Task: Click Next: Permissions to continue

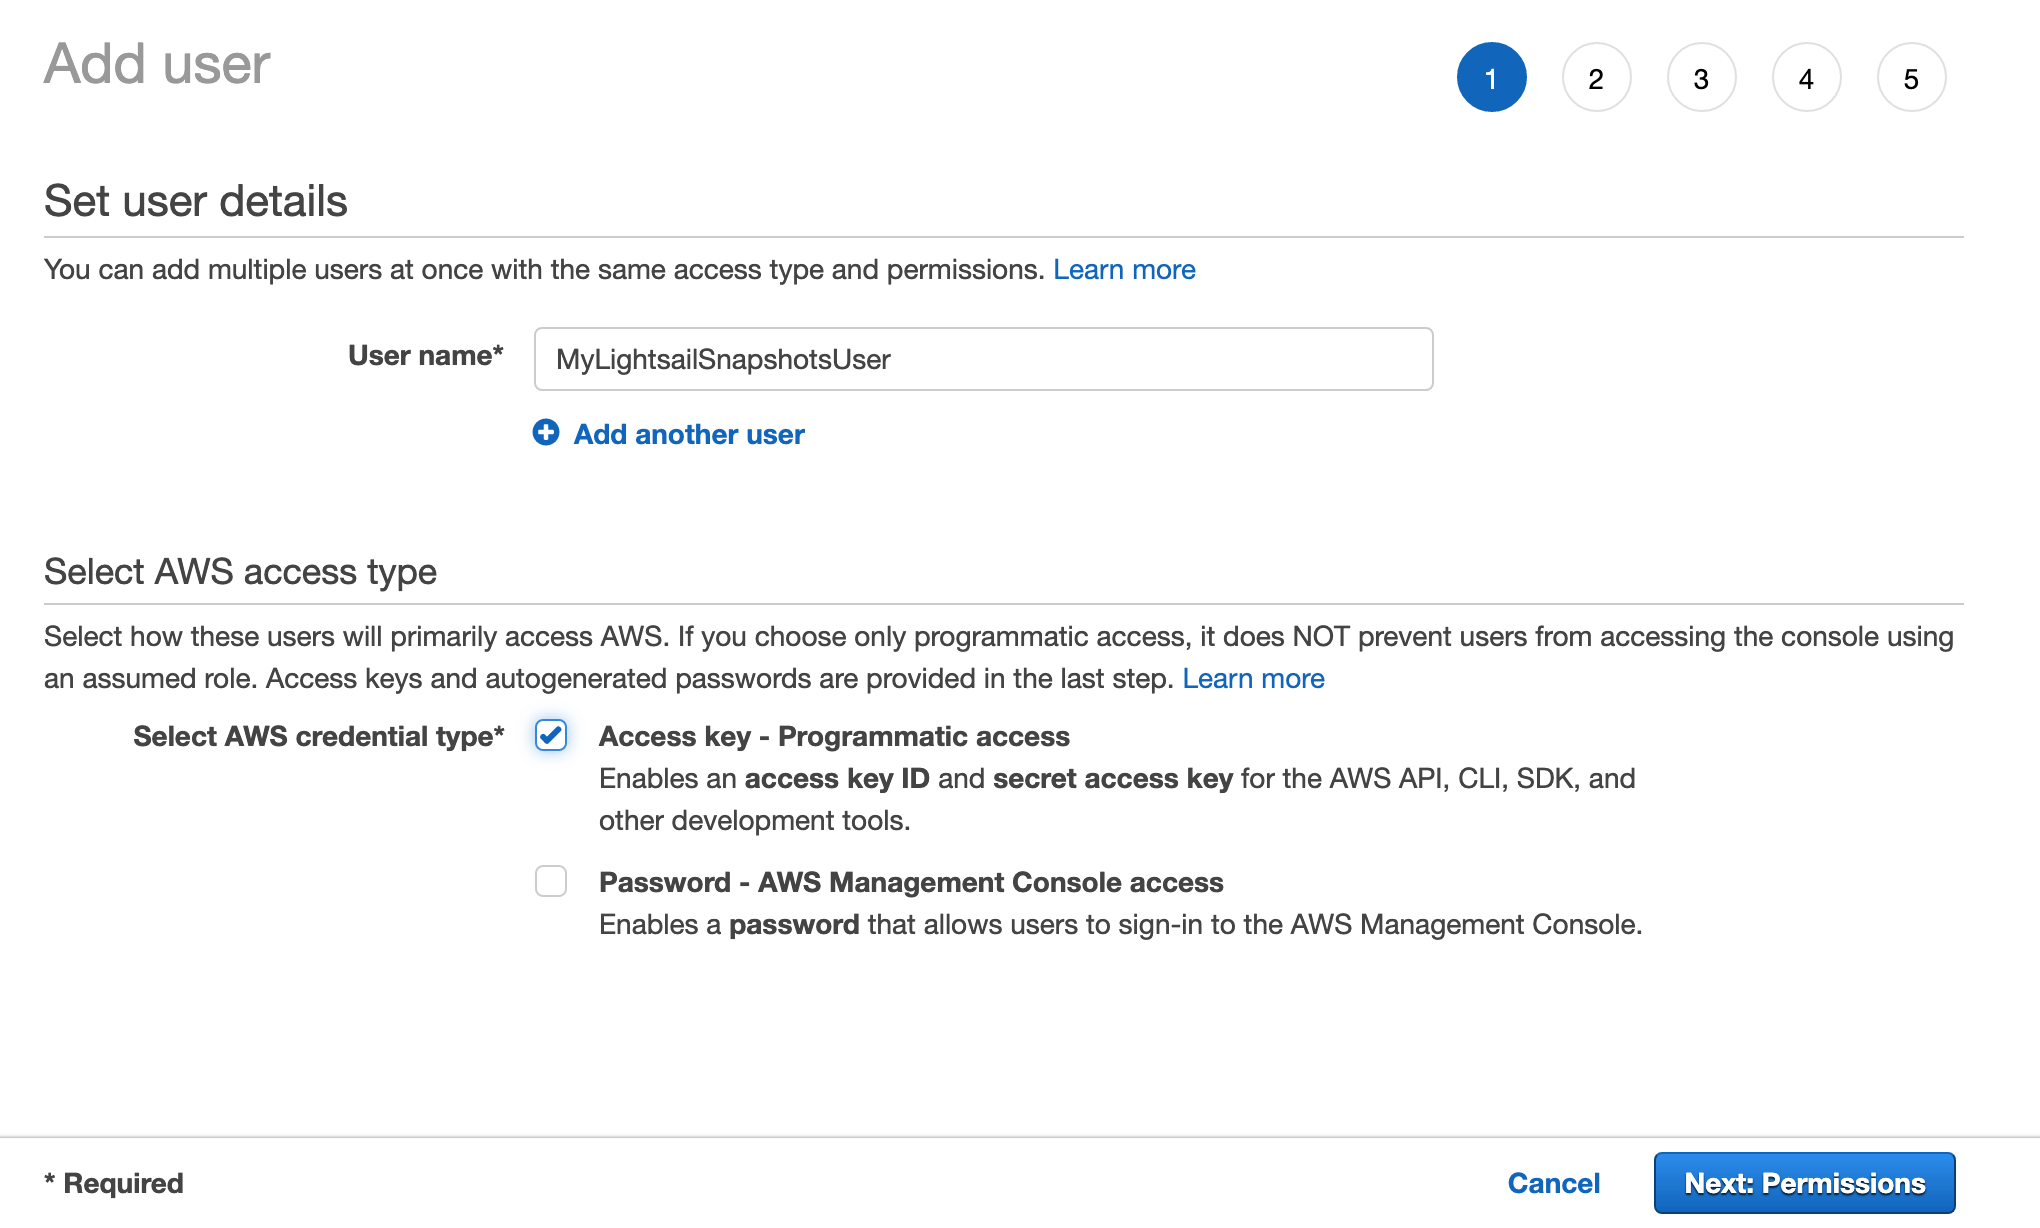Action: click(x=1804, y=1182)
